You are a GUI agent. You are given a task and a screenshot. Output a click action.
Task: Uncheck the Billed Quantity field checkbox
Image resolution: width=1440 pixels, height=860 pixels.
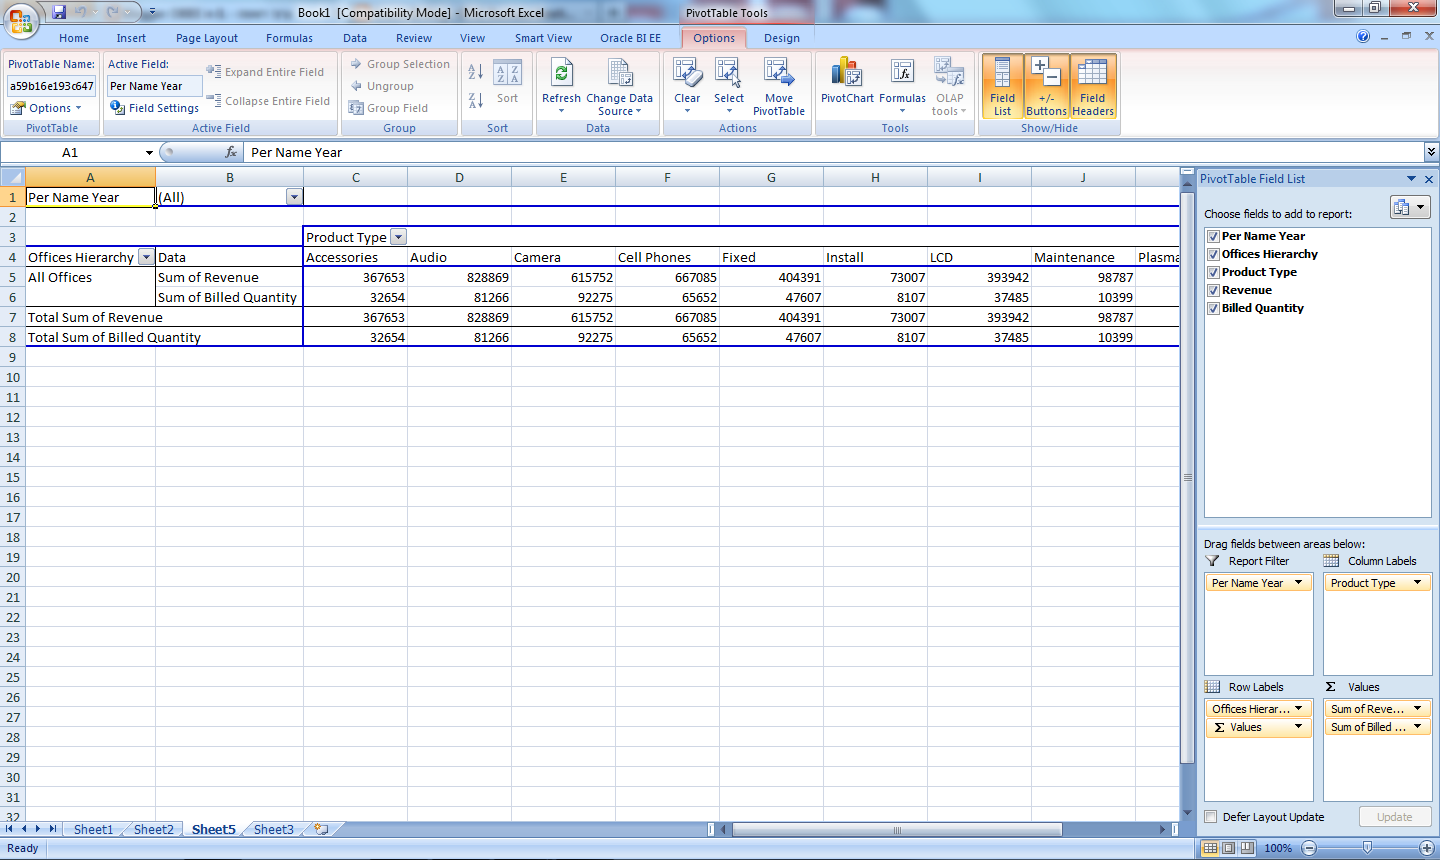tap(1212, 308)
